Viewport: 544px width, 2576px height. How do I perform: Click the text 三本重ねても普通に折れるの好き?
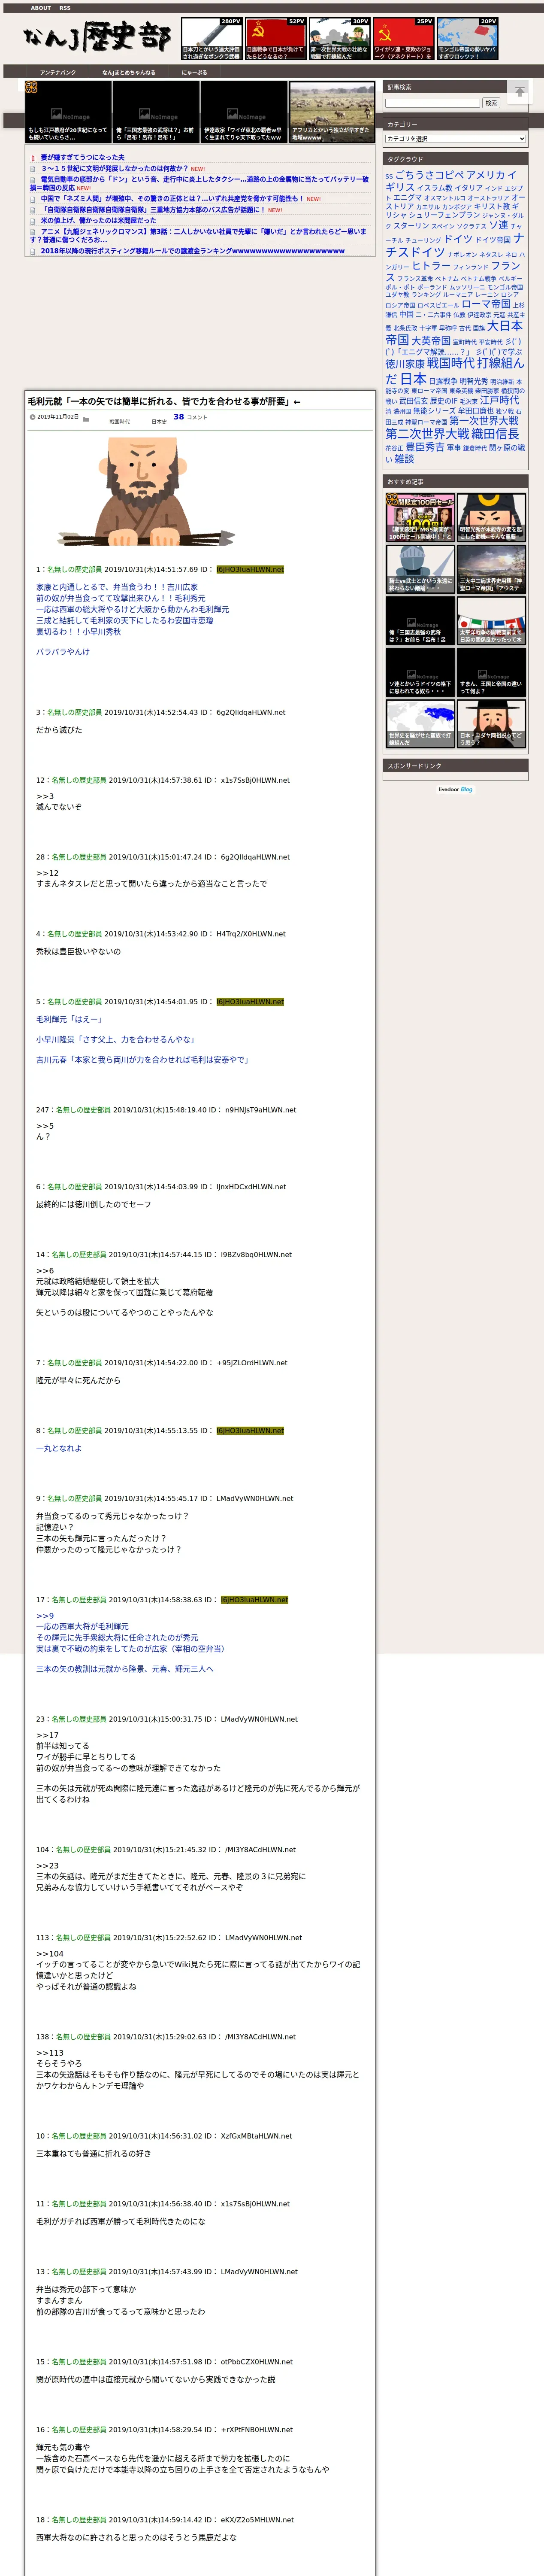point(93,2153)
